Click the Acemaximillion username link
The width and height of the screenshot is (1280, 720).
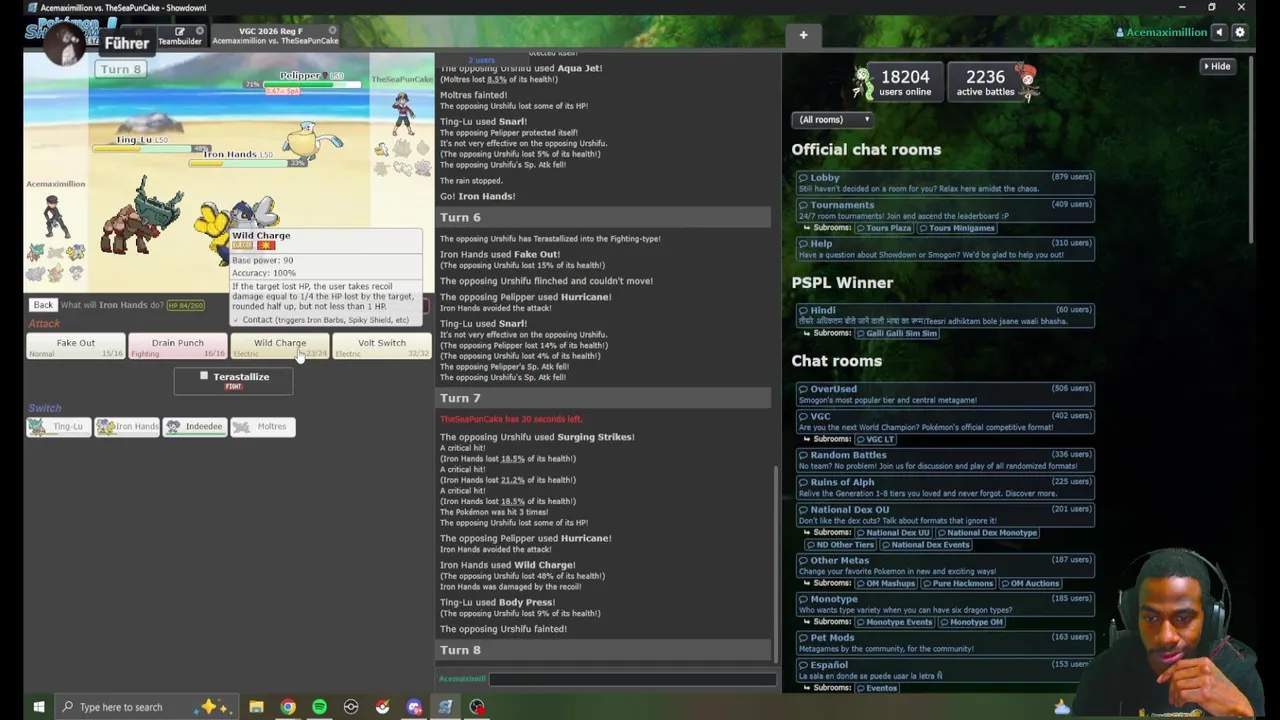(x=1161, y=32)
